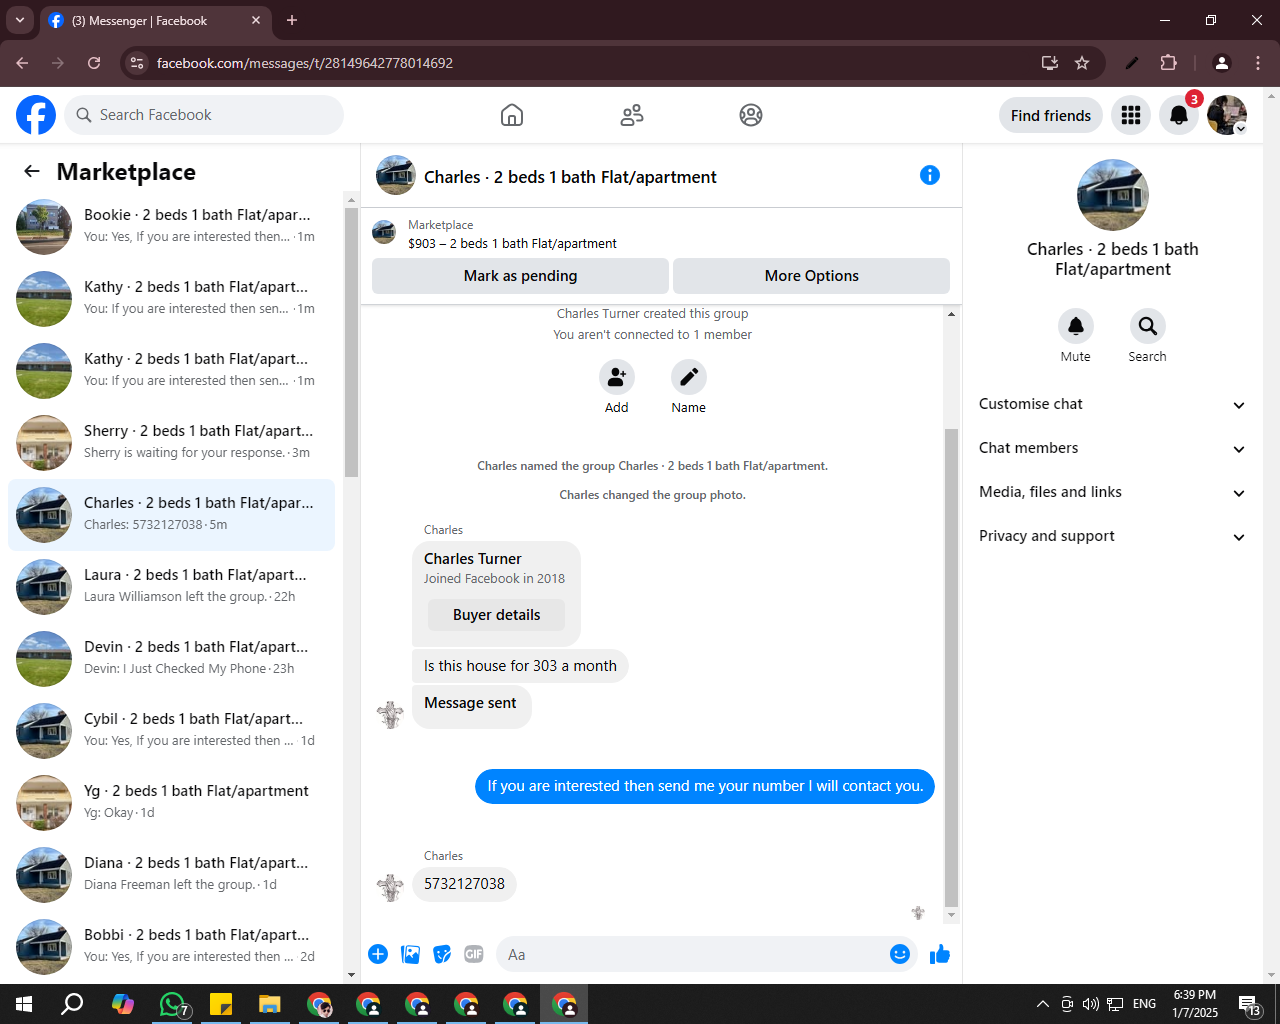Open the Bookie conversation
The width and height of the screenshot is (1280, 1024).
(171, 226)
